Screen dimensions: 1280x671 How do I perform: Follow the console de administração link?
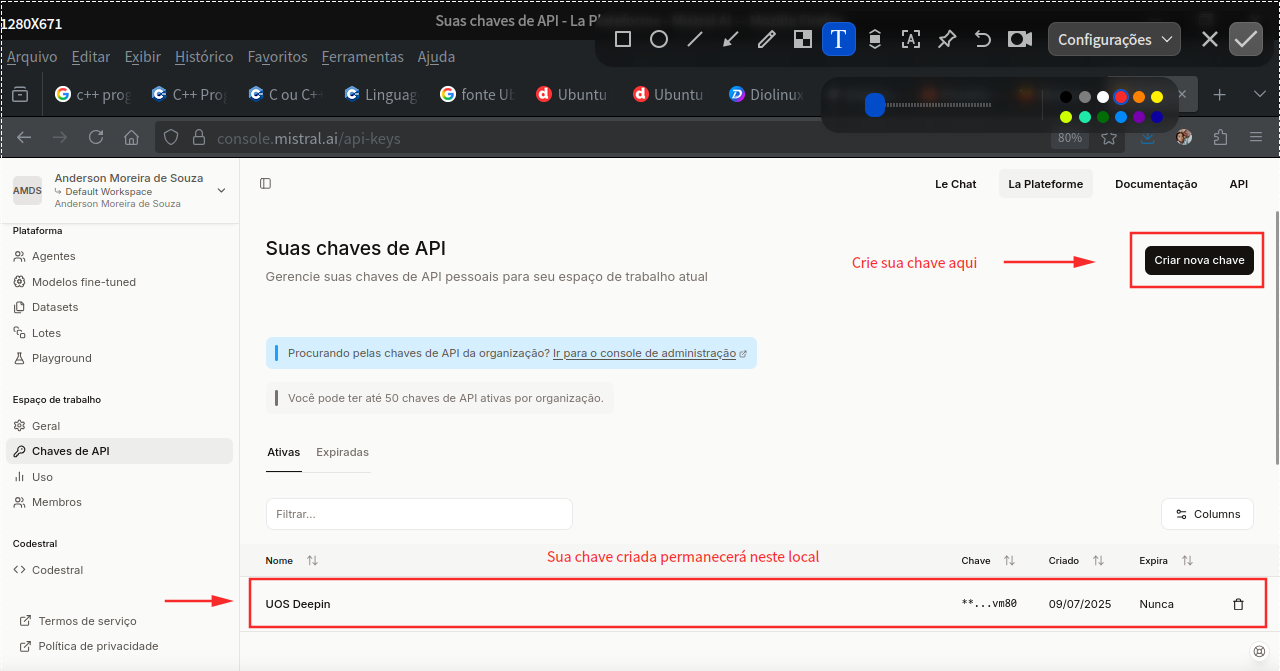(649, 353)
